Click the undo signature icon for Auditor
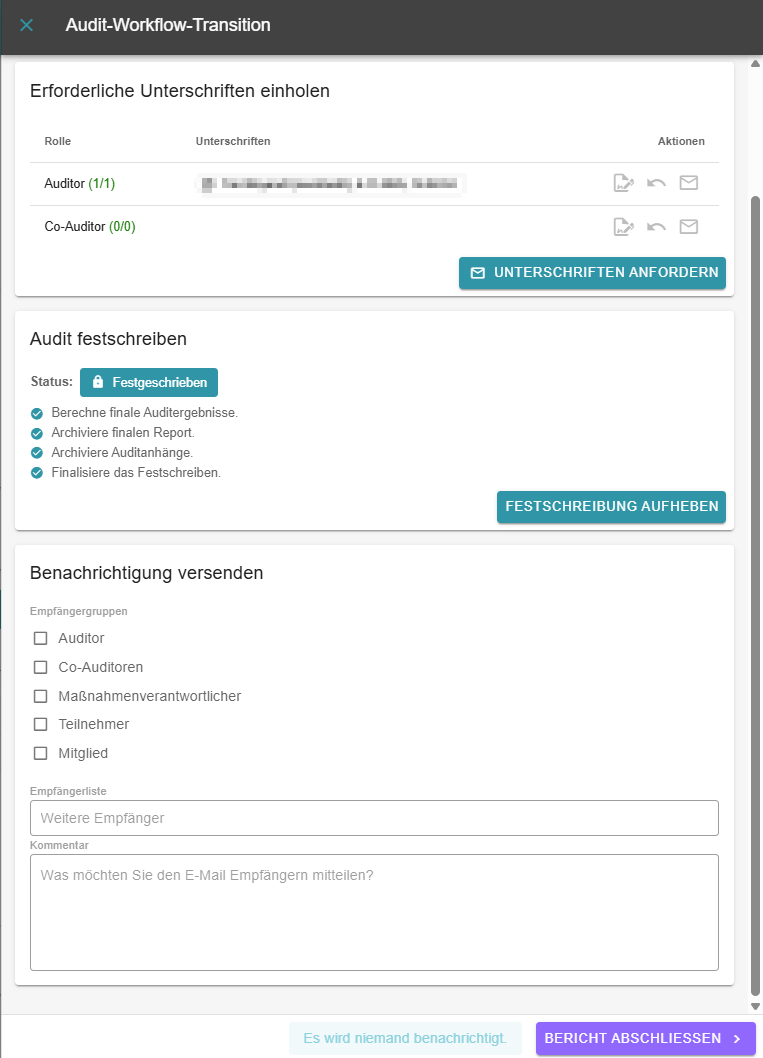Viewport: 763px width, 1058px height. (x=656, y=183)
